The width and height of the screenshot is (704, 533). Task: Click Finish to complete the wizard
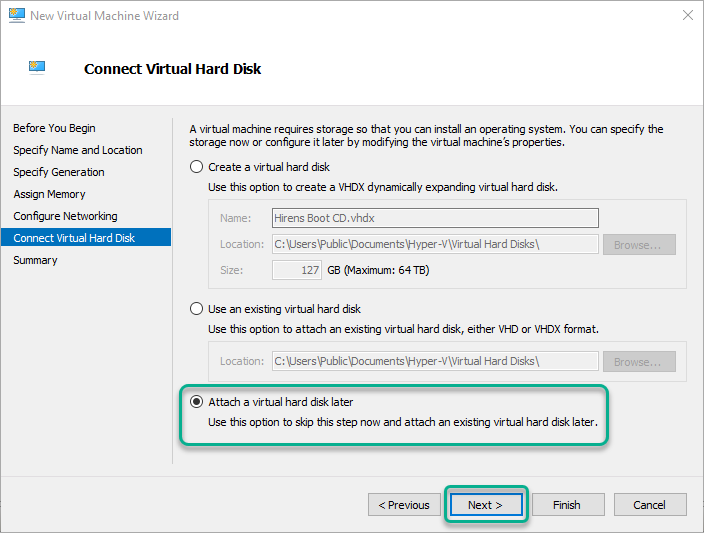click(567, 505)
